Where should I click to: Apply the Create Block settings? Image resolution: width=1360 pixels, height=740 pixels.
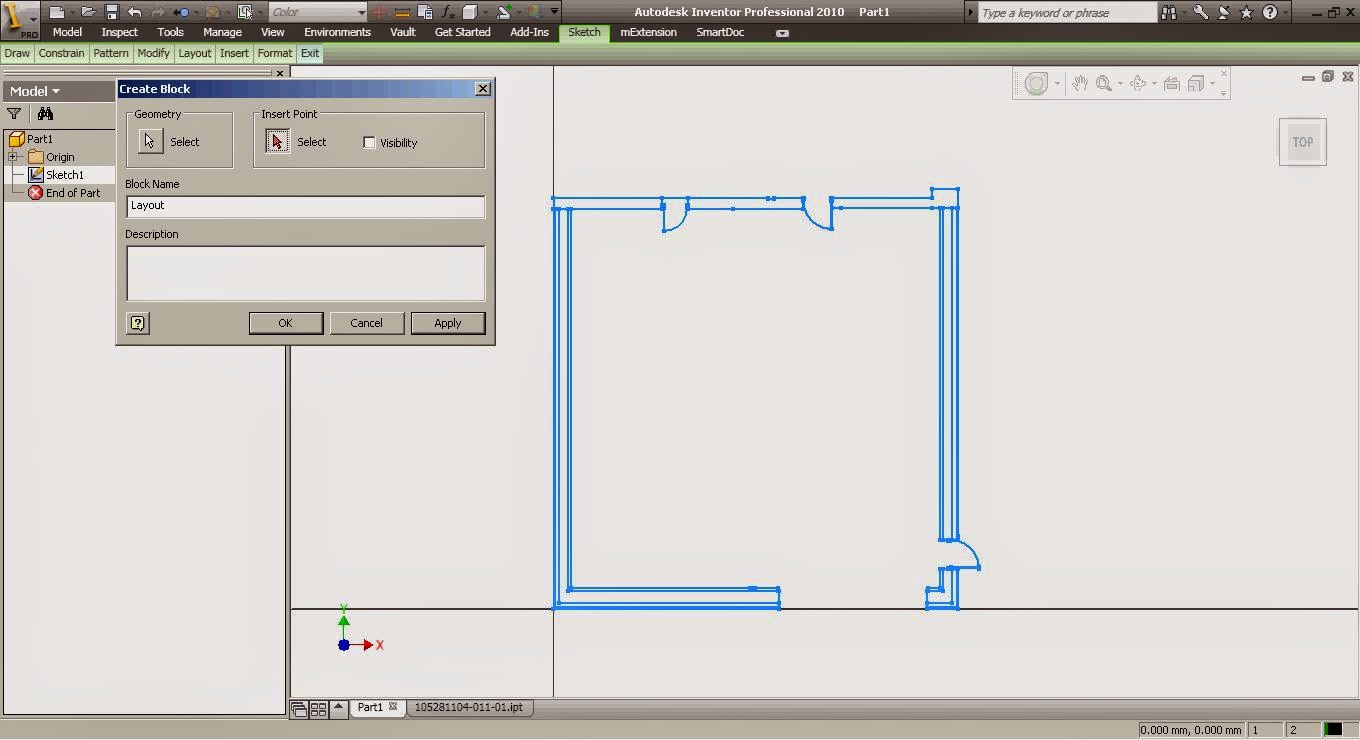[447, 323]
